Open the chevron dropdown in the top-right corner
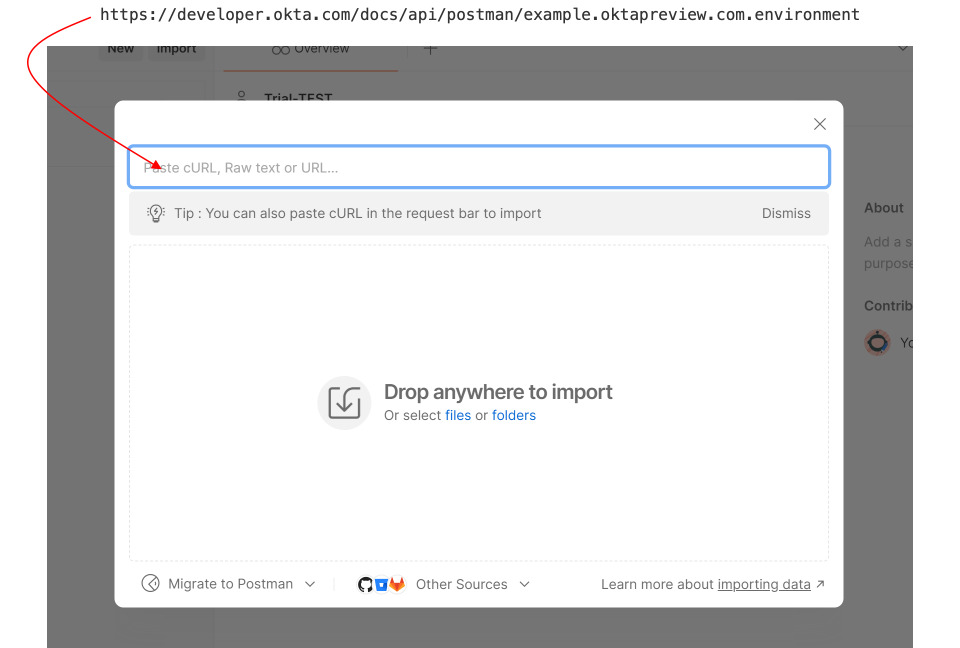 click(903, 47)
